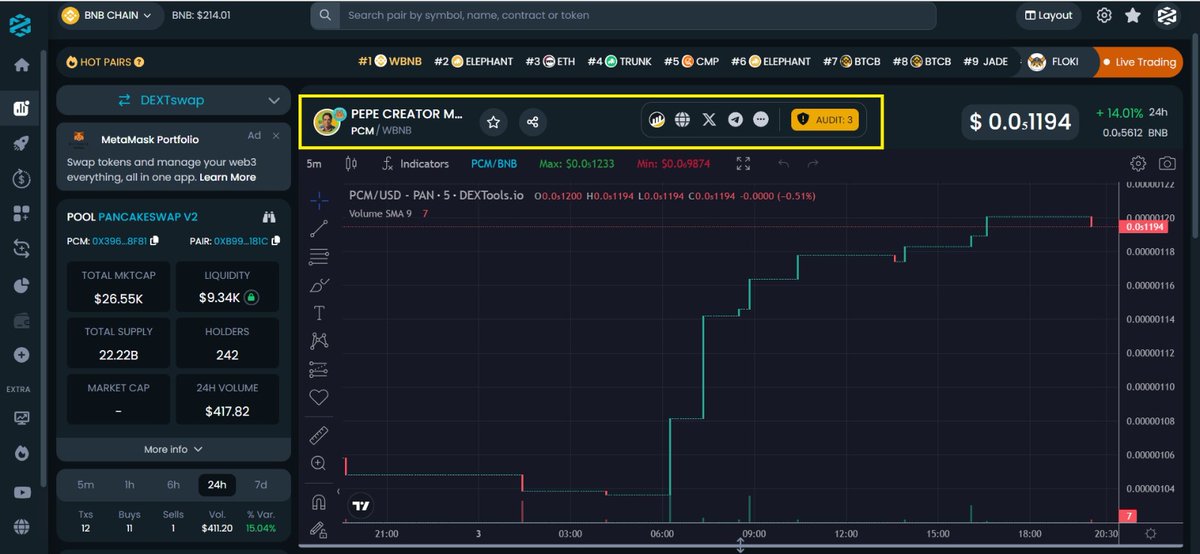Select the brush drawing tool
This screenshot has width=1200, height=554.
[319, 285]
